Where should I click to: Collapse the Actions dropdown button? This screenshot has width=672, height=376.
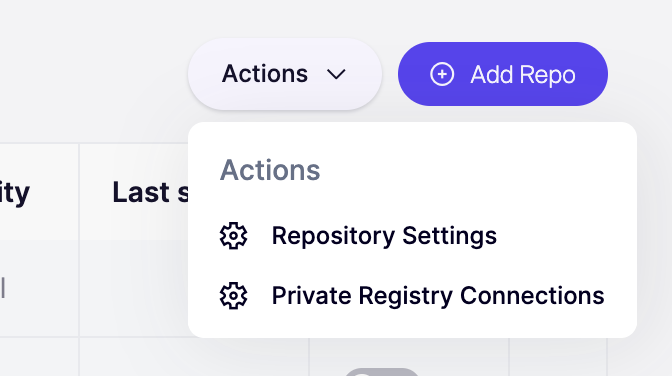click(285, 74)
